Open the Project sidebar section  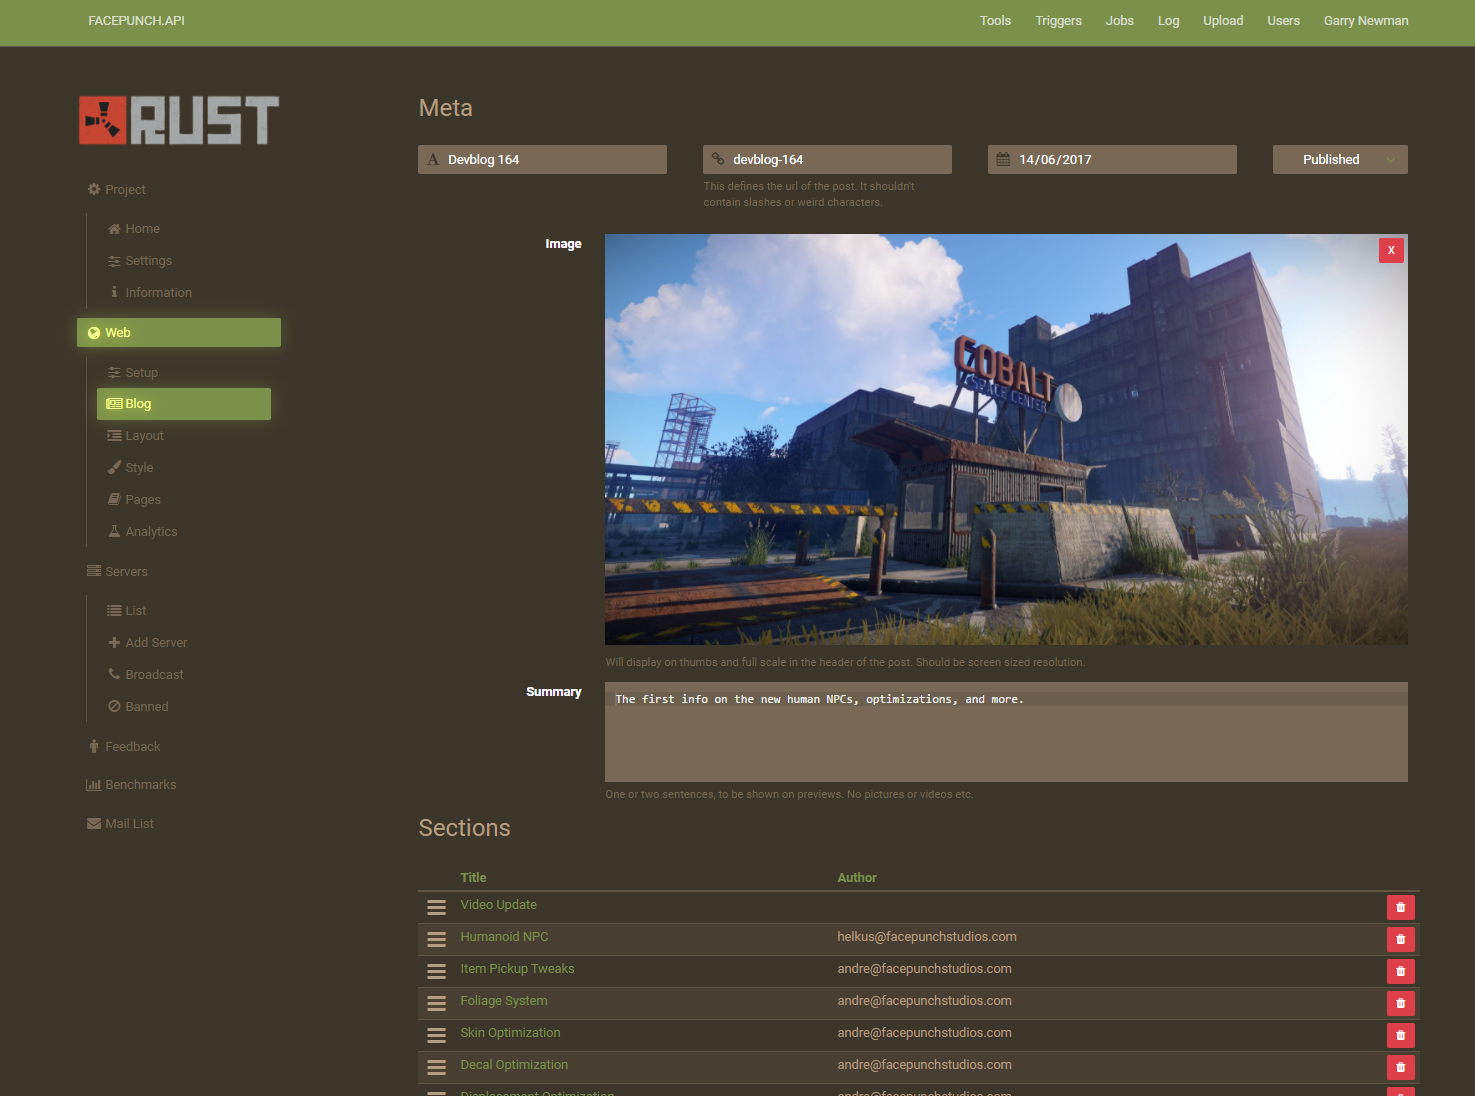[116, 189]
